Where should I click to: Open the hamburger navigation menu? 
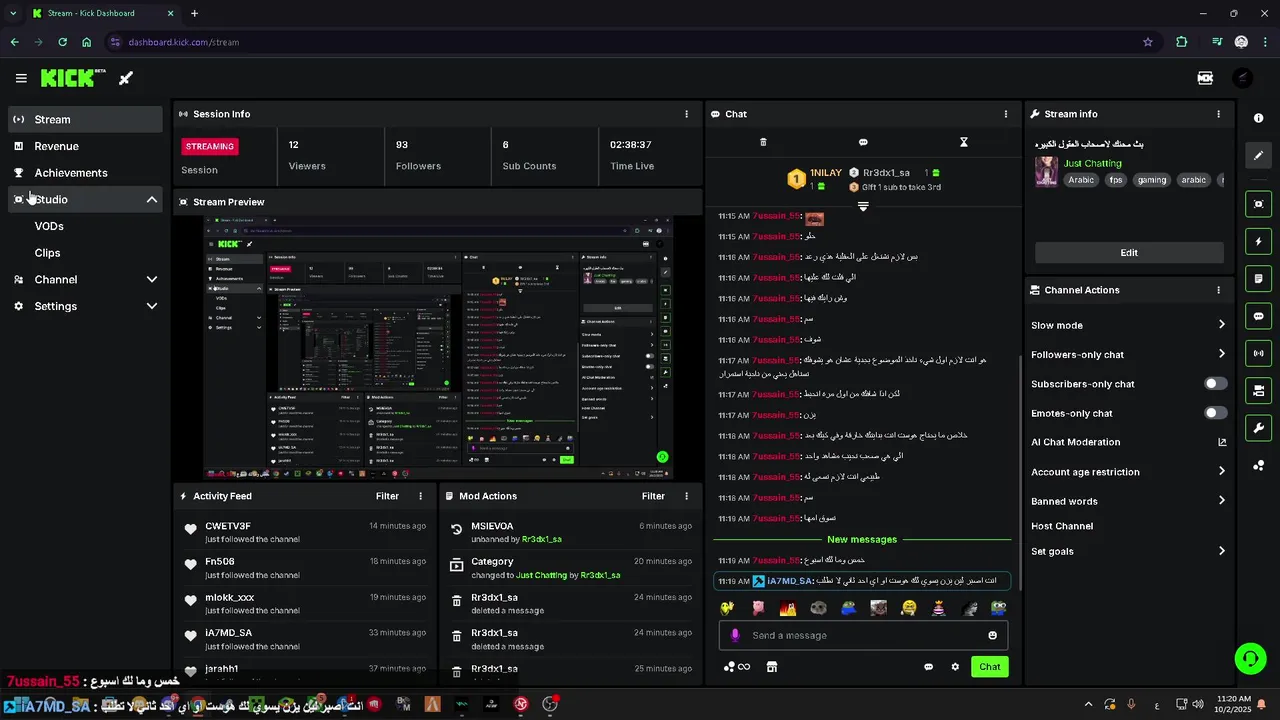[x=21, y=78]
